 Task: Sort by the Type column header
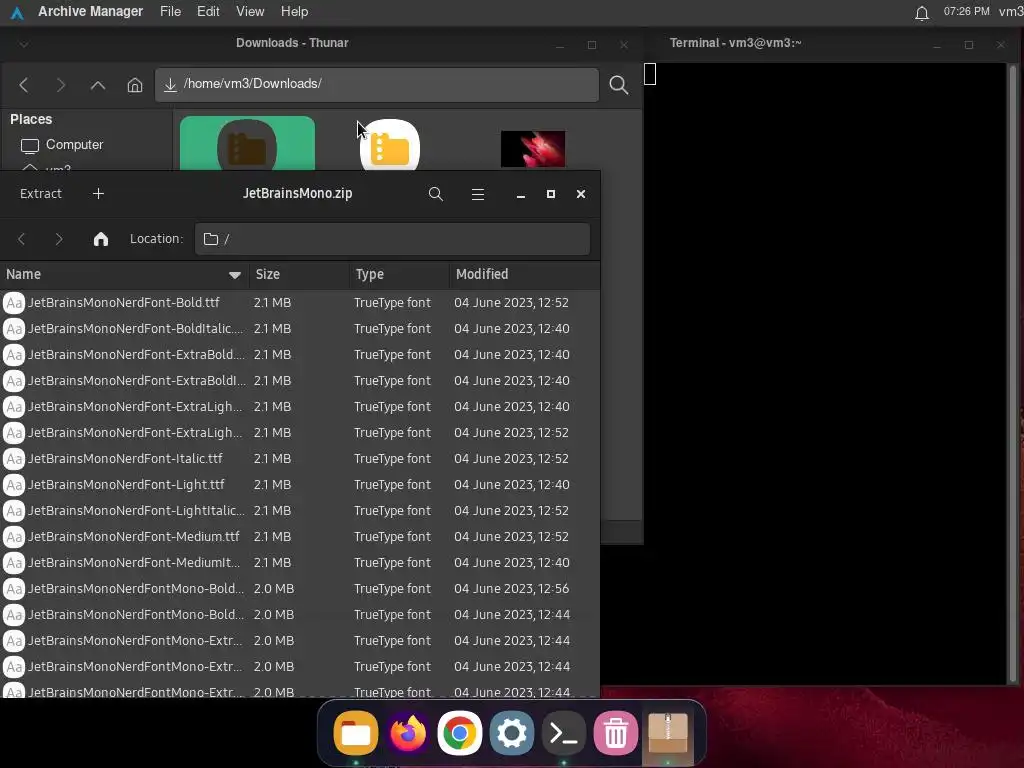pos(399,274)
